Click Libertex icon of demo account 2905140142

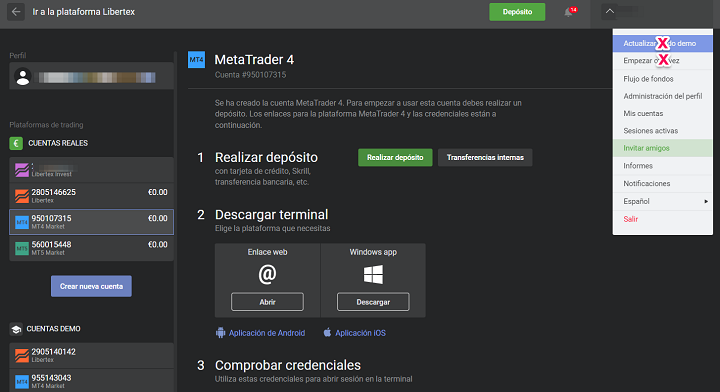point(22,355)
